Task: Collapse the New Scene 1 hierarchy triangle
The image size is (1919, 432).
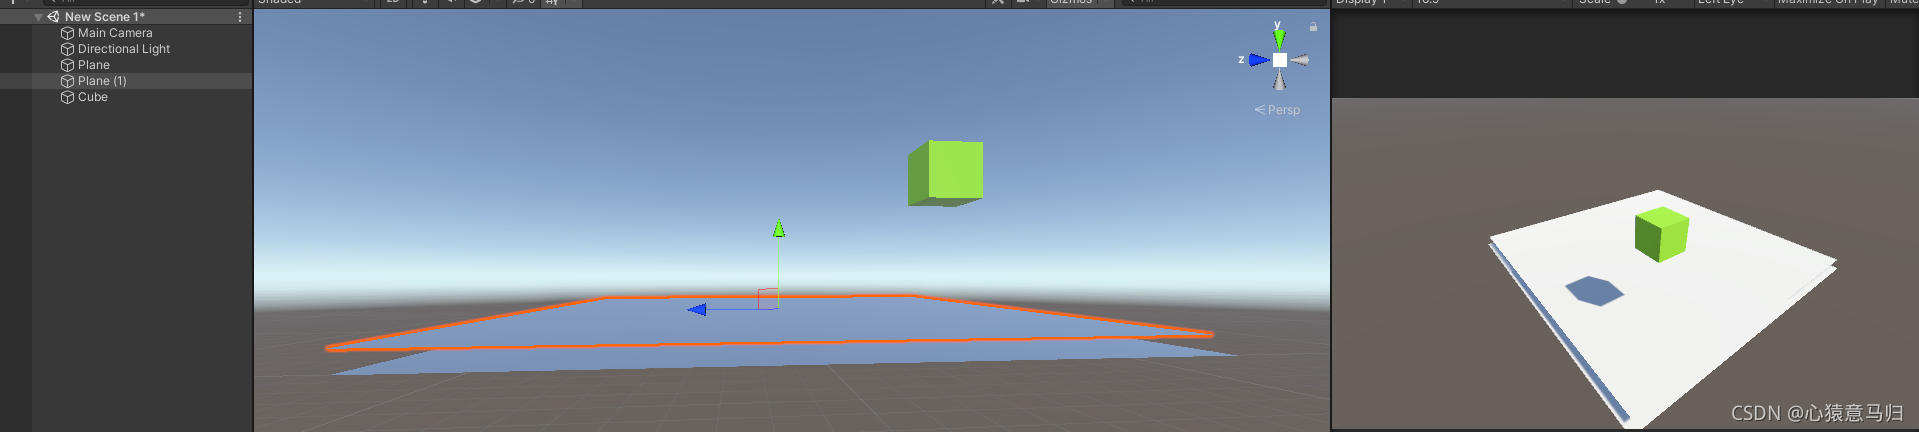Action: (x=38, y=17)
